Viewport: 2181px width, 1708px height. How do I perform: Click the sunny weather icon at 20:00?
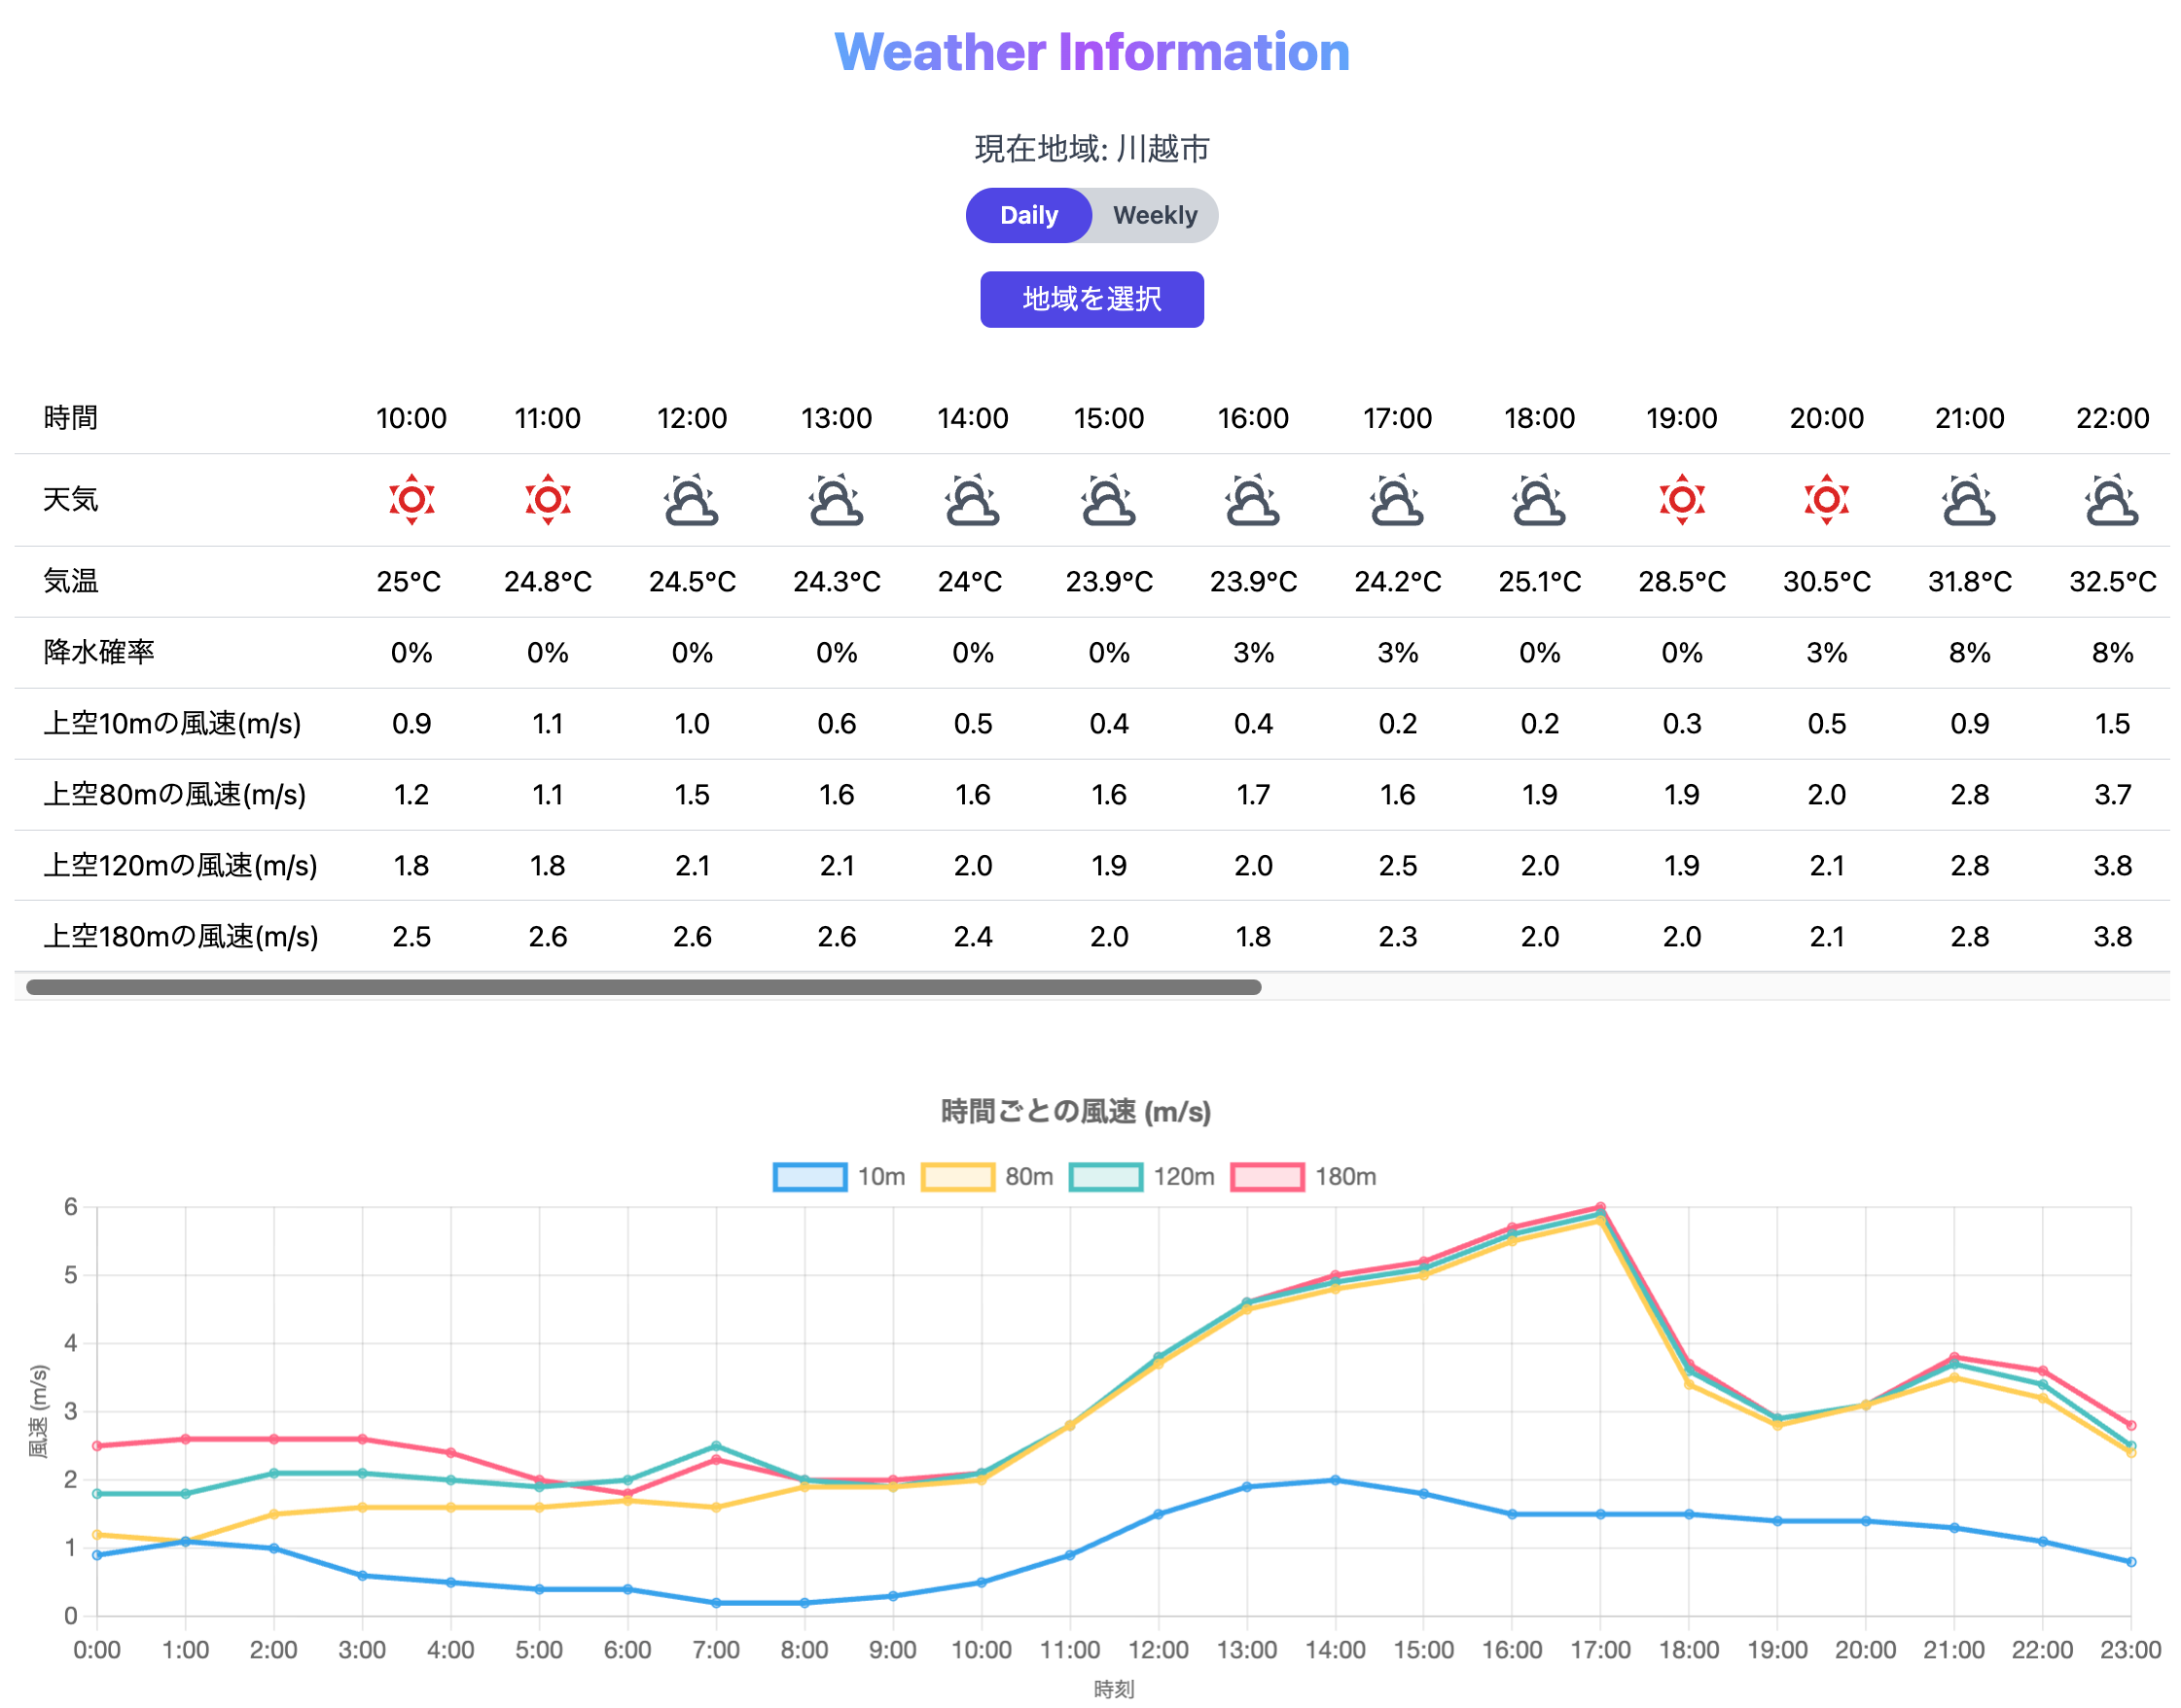1826,499
